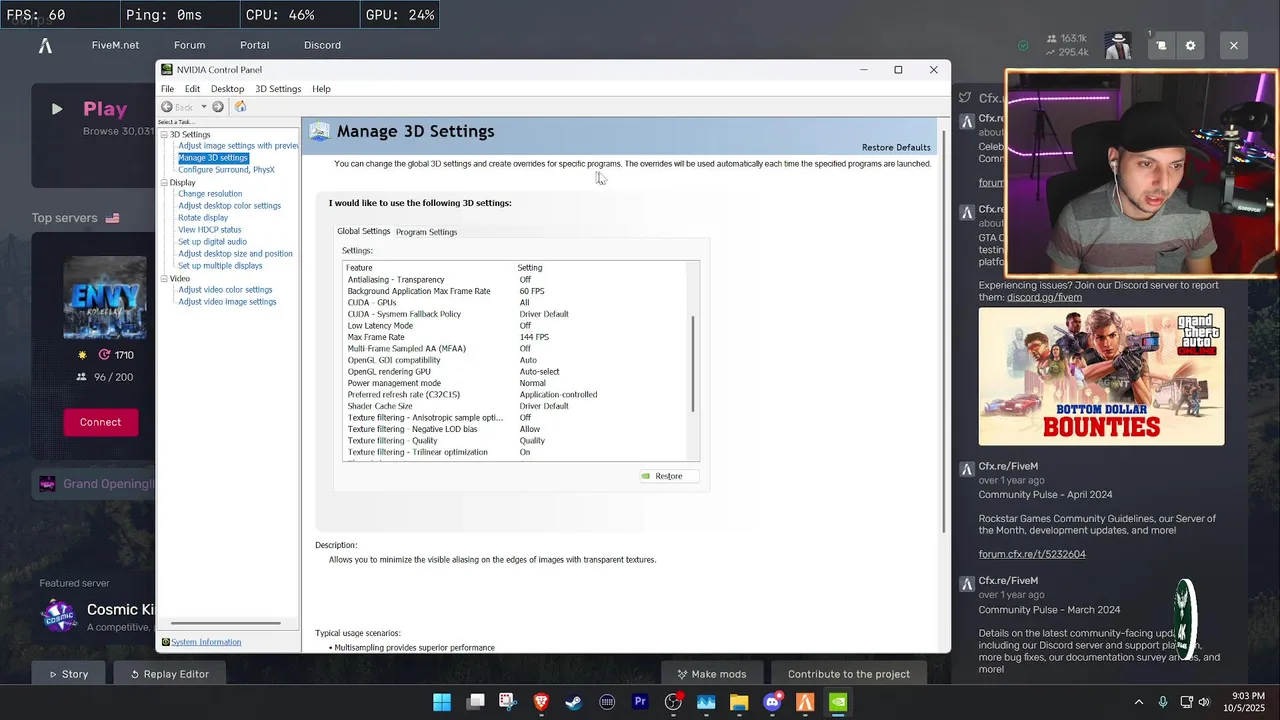Click the Home icon in NVIDIA toolbar

pyautogui.click(x=240, y=107)
